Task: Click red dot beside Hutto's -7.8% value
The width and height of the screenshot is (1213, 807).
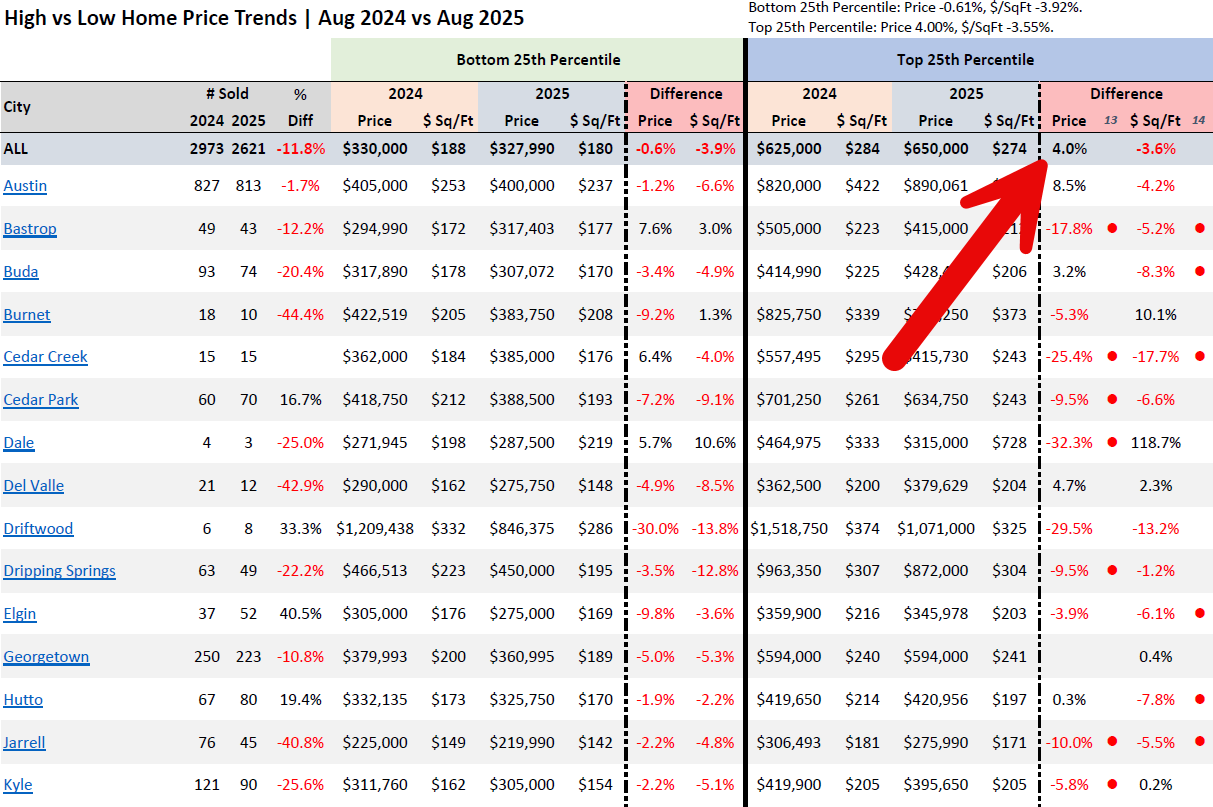Action: (x=1200, y=699)
